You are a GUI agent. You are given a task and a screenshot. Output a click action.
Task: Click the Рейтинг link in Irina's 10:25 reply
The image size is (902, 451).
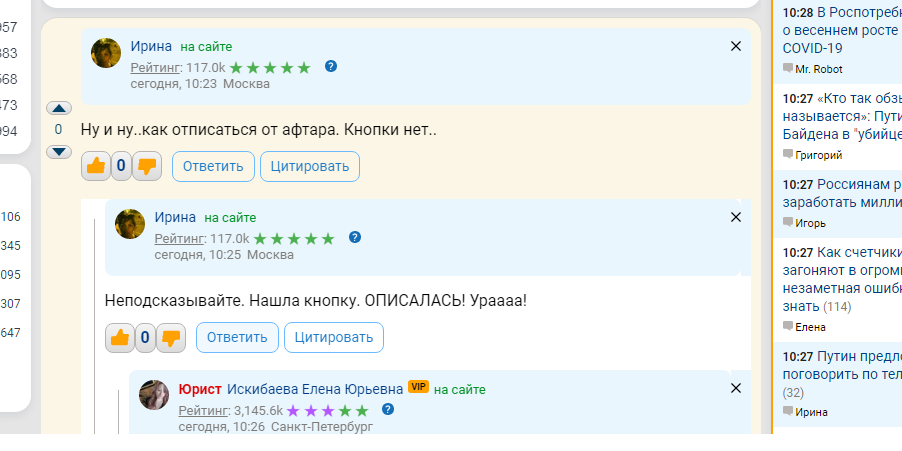pos(178,238)
